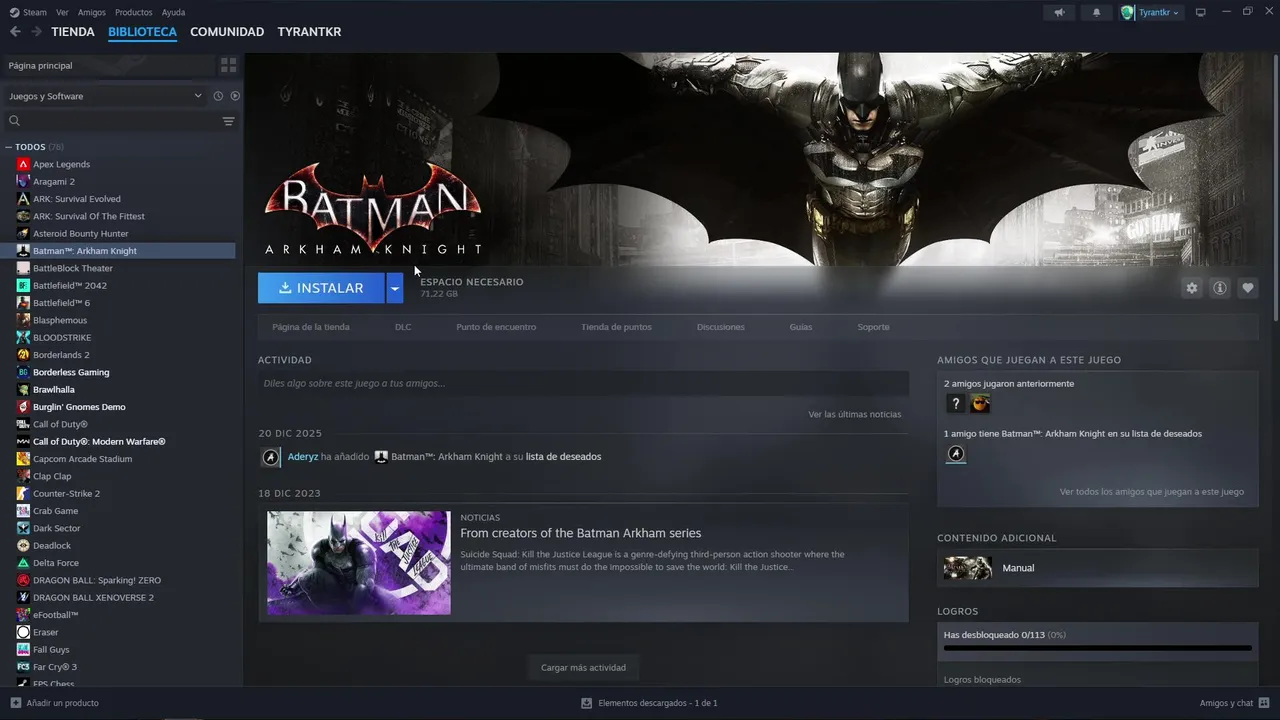1280x720 pixels.
Task: Open the announcements megaphone icon
Action: [1059, 12]
